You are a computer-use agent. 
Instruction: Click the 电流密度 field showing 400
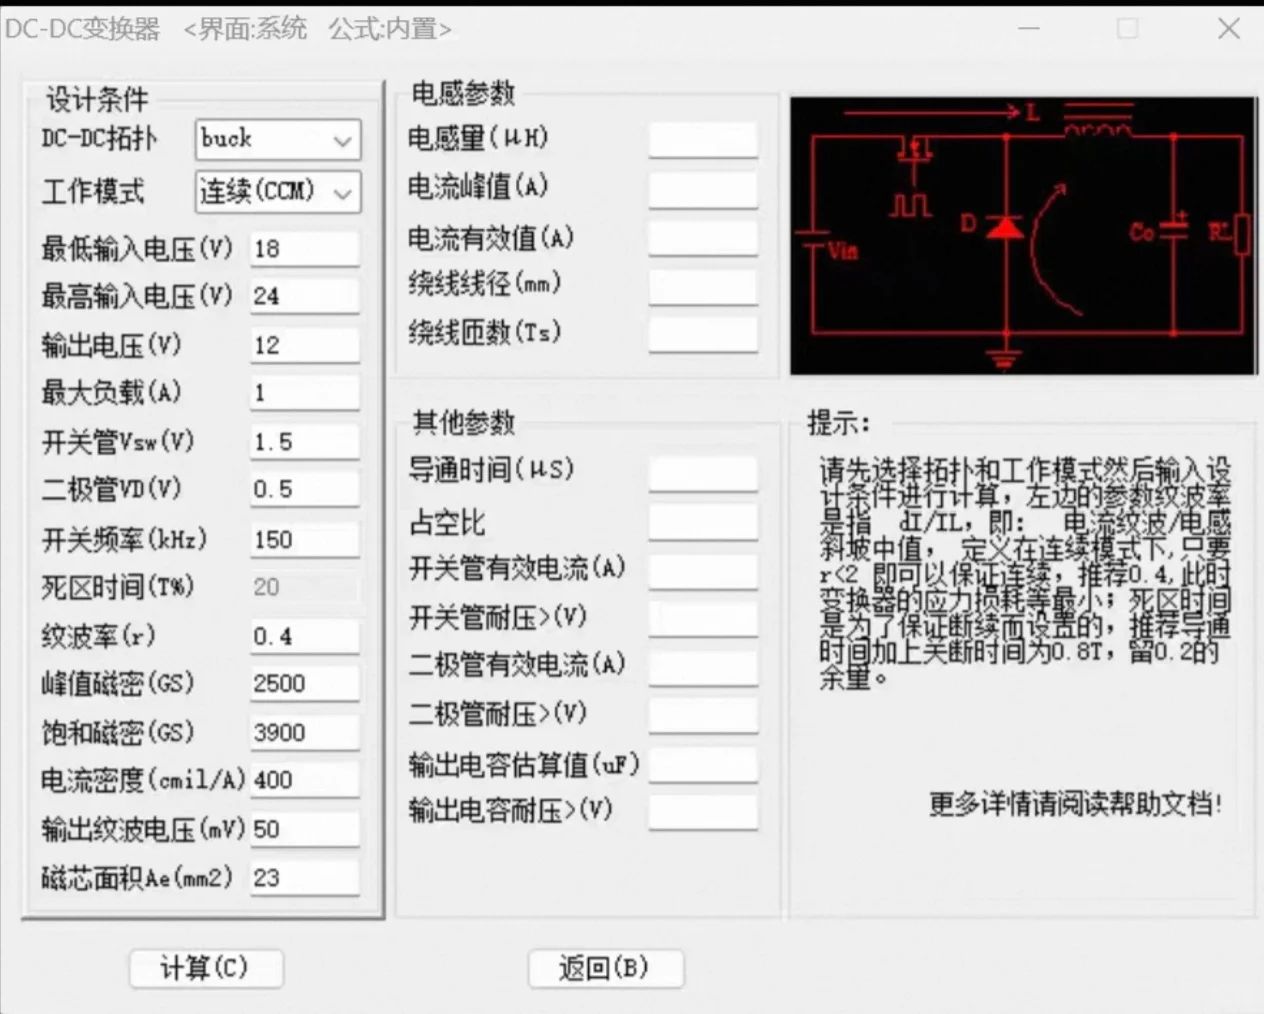304,779
